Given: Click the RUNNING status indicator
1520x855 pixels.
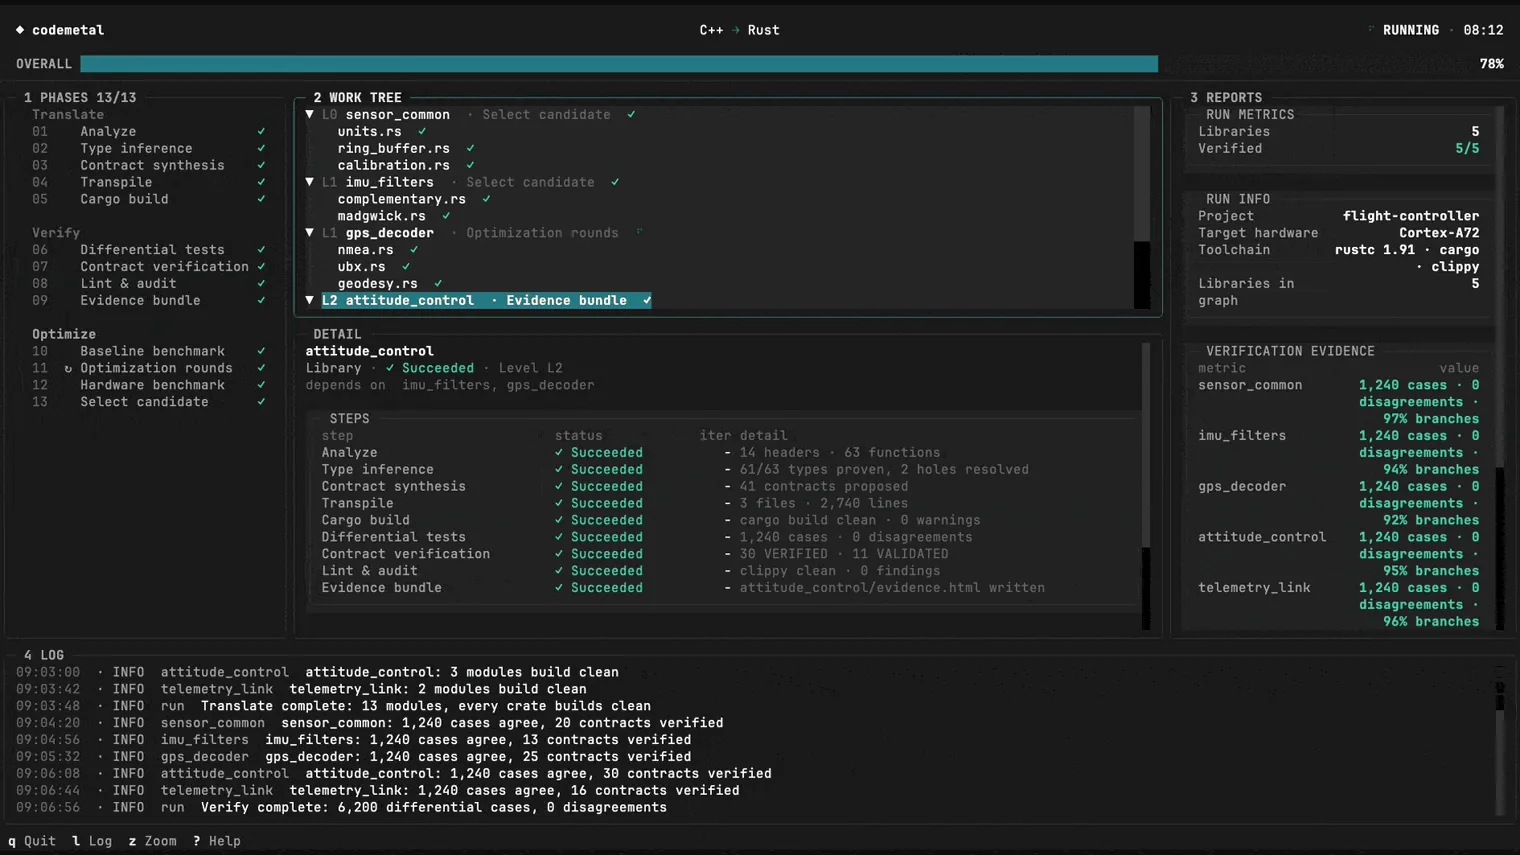Looking at the screenshot, I should coord(1410,30).
